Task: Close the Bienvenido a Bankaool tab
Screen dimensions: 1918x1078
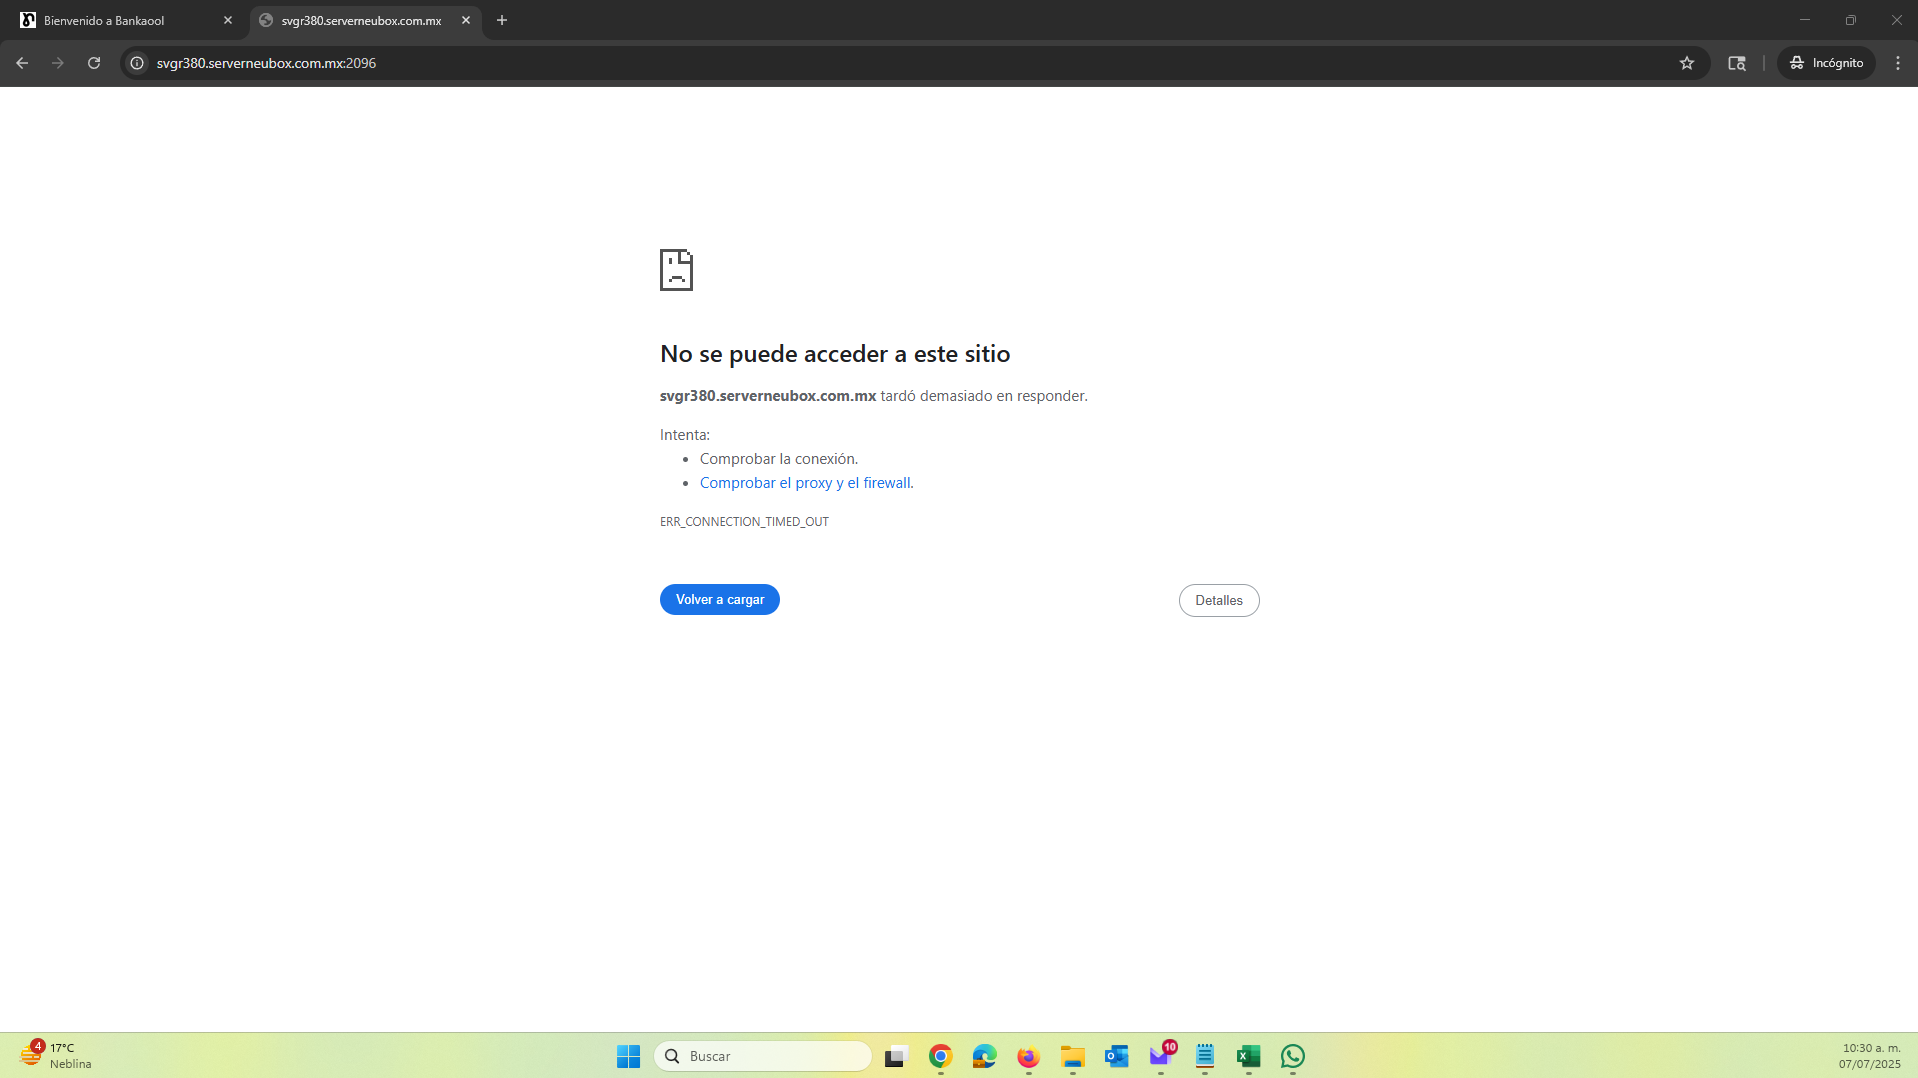Action: tap(228, 20)
